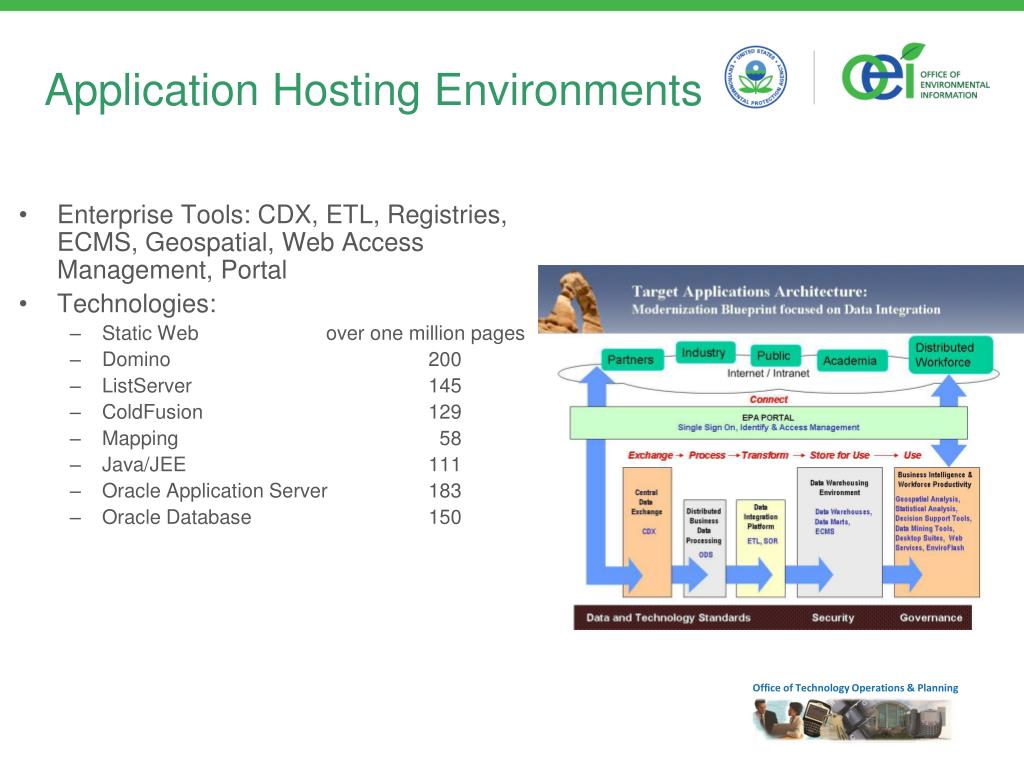Click the red 'Connect' label
Screen dimensions: 1024x768
769,399
